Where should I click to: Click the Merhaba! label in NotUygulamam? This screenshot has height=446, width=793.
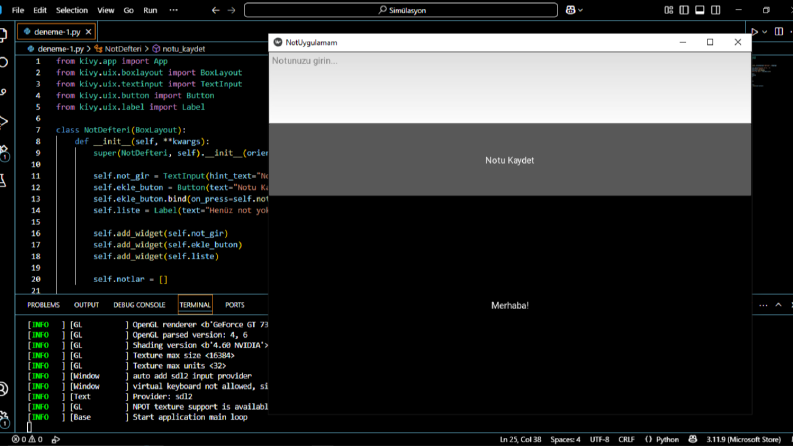point(510,305)
